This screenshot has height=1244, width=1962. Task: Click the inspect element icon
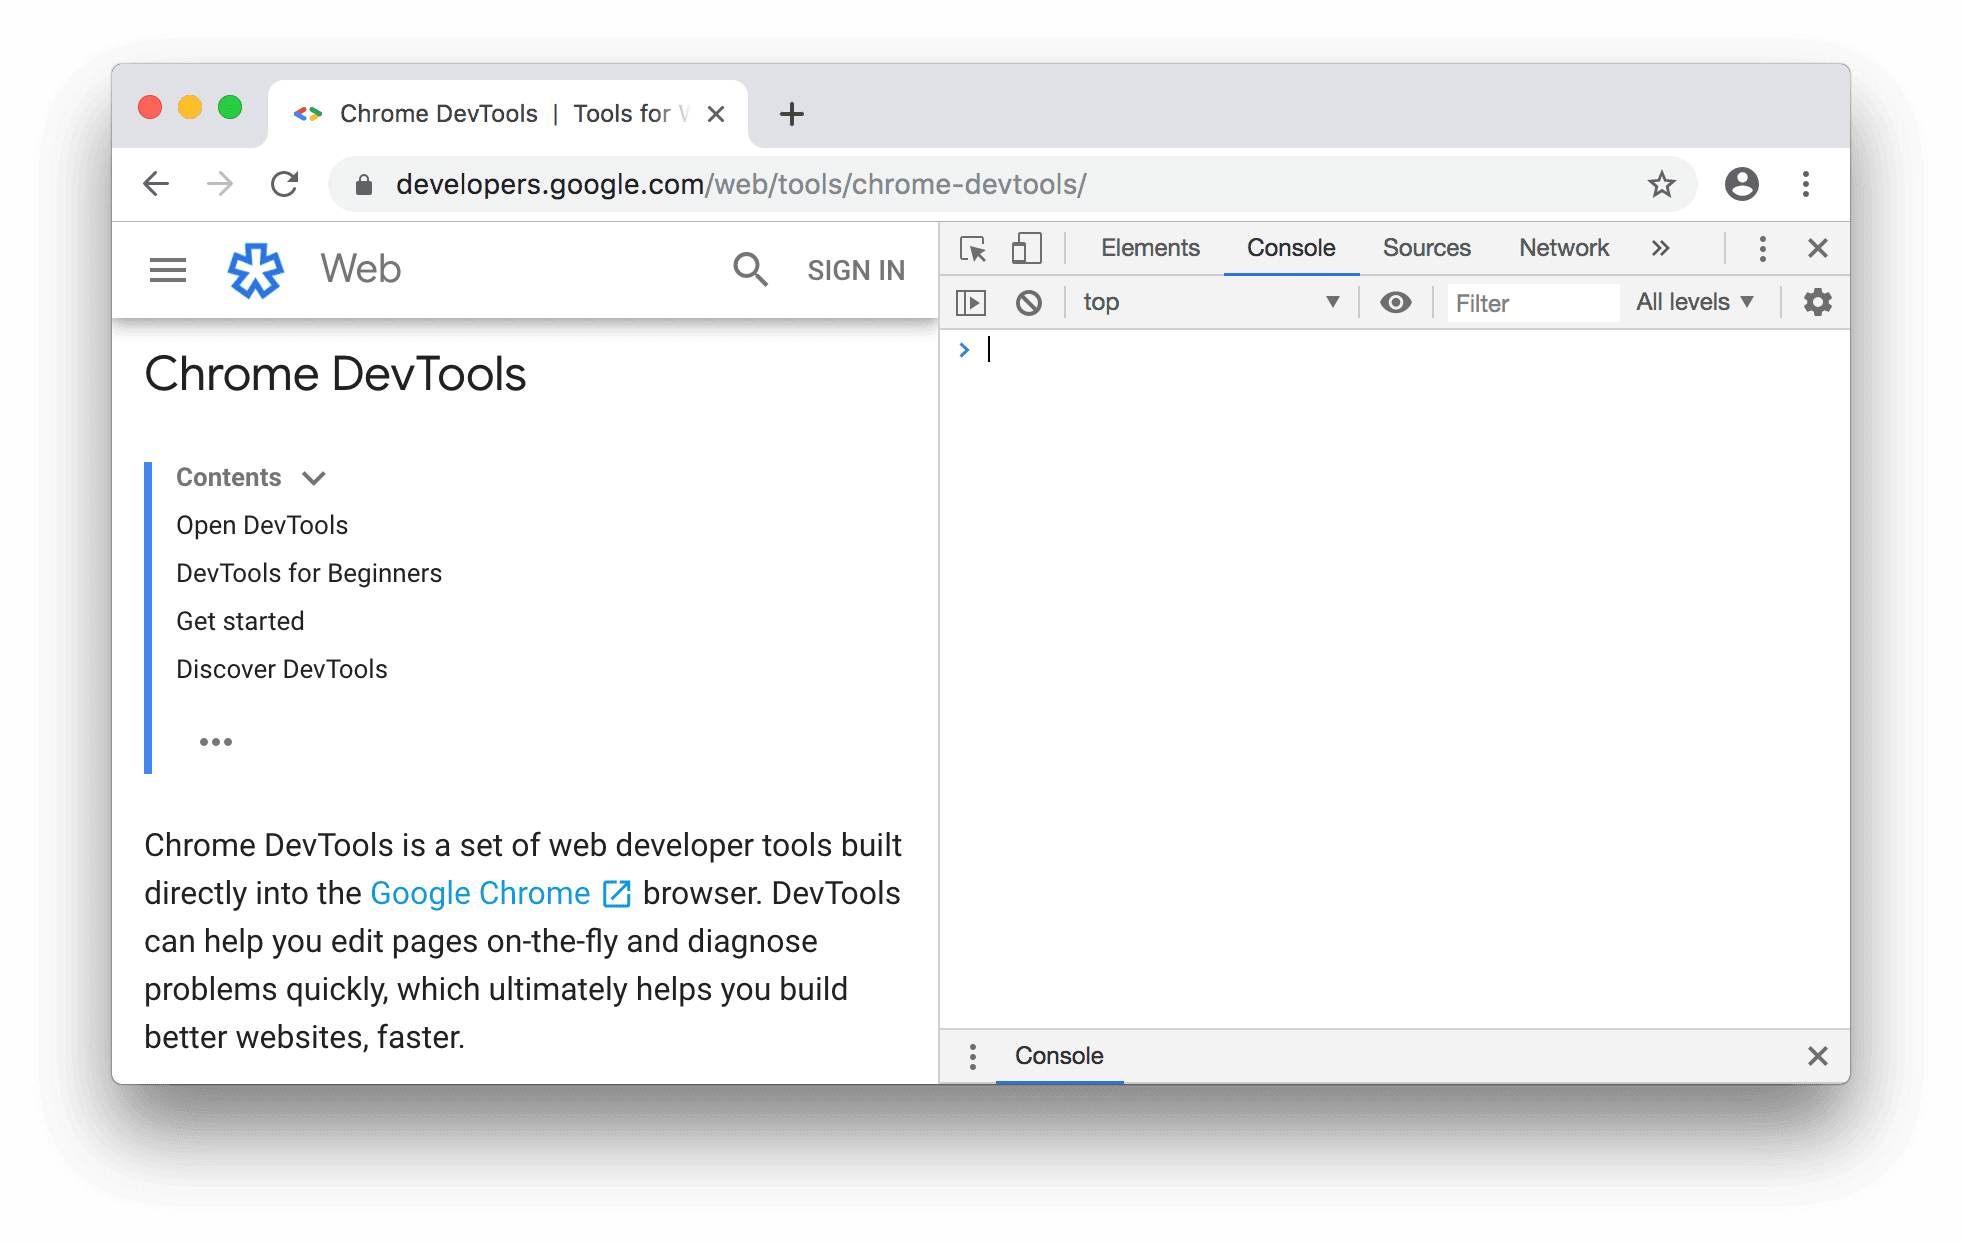[x=971, y=247]
